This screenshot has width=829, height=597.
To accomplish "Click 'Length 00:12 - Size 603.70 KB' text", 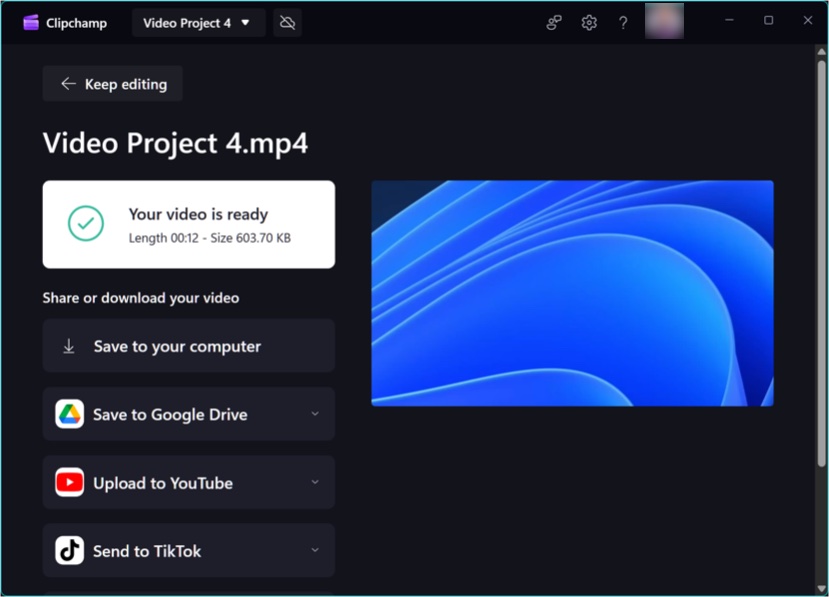I will click(209, 238).
